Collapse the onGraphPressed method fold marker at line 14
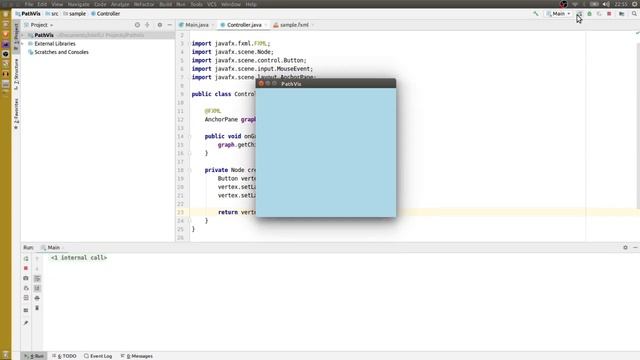Image resolution: width=640 pixels, height=360 pixels. 190,136
